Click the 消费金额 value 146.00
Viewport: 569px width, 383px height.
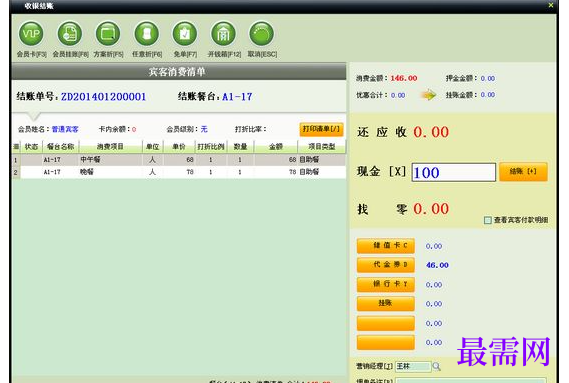[404, 78]
